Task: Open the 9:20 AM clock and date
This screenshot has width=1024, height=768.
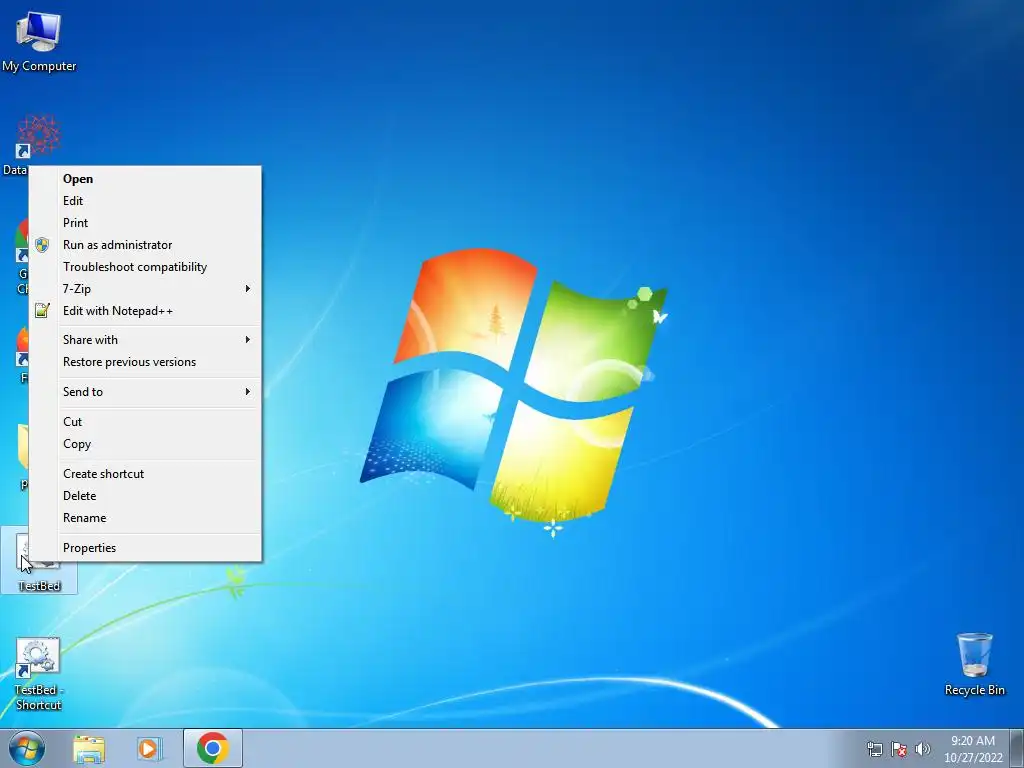Action: tap(973, 749)
